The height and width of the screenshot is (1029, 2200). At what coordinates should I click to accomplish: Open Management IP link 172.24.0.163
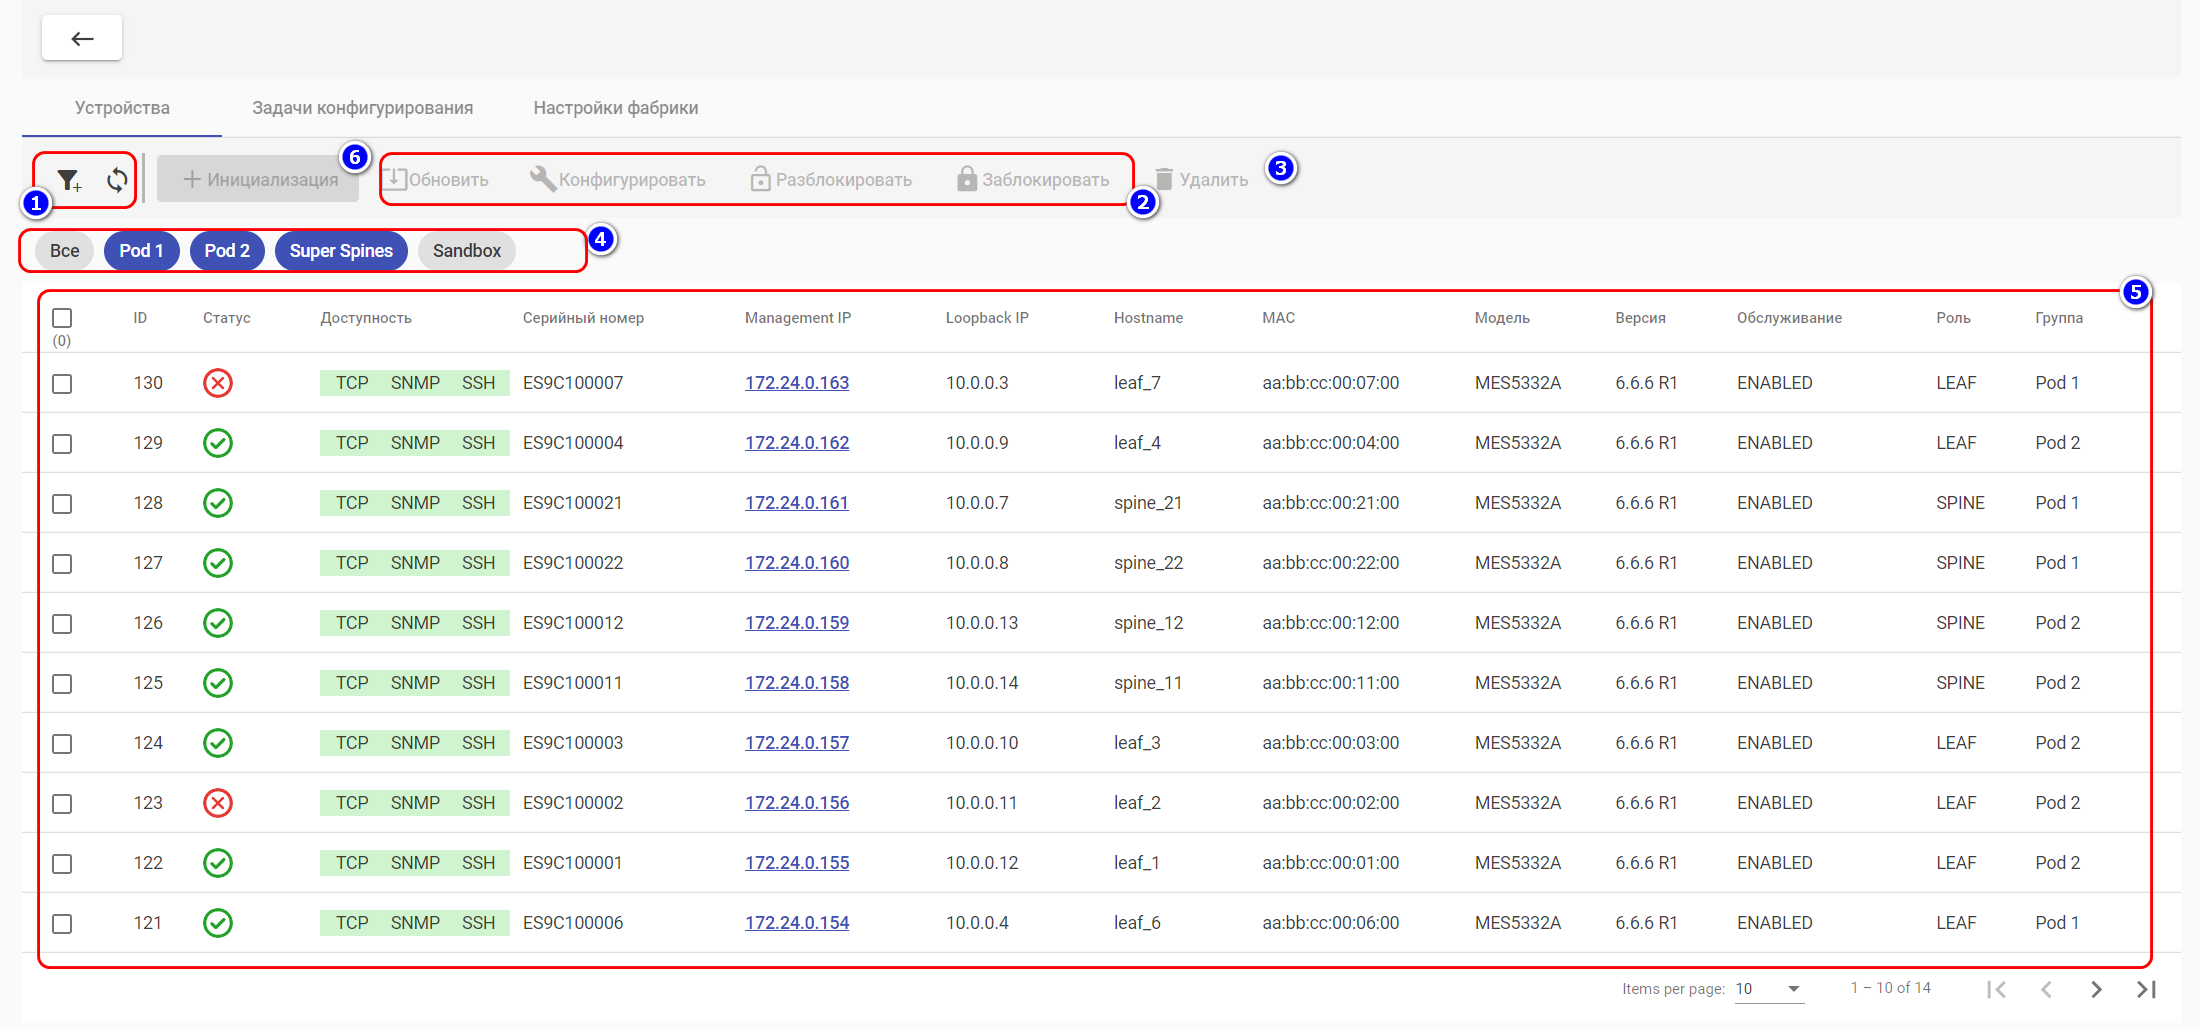coord(796,383)
